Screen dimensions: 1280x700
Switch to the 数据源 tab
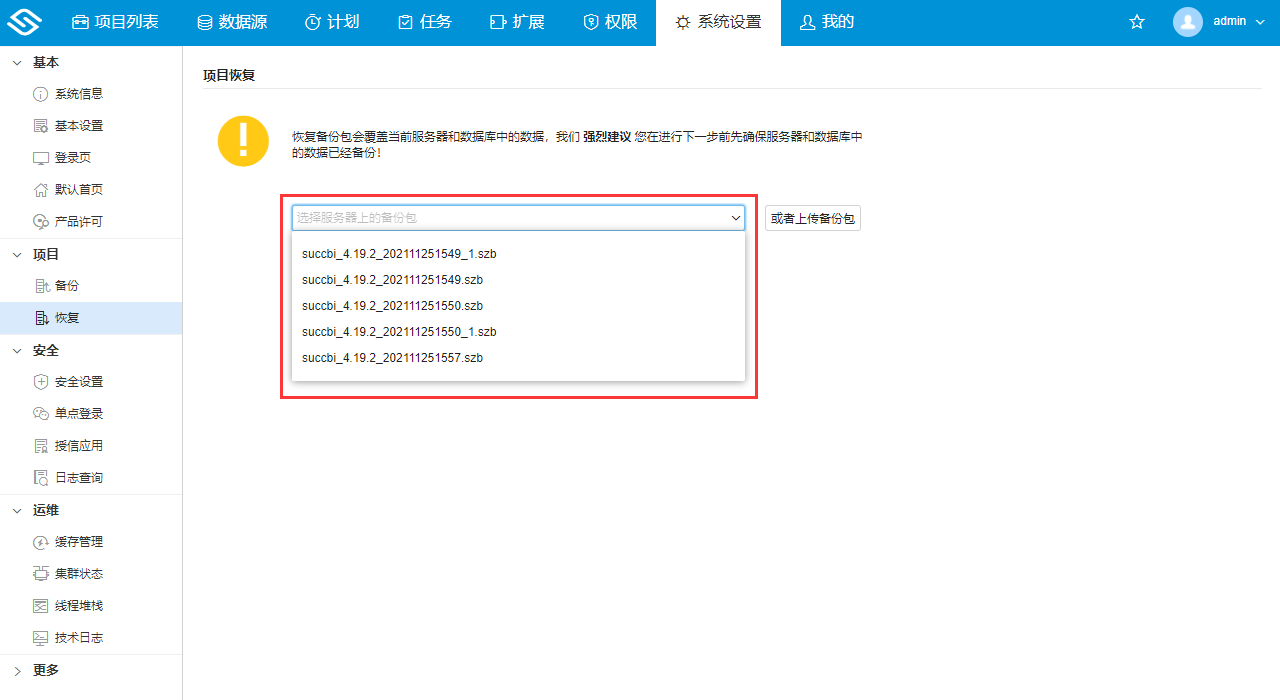coord(232,22)
